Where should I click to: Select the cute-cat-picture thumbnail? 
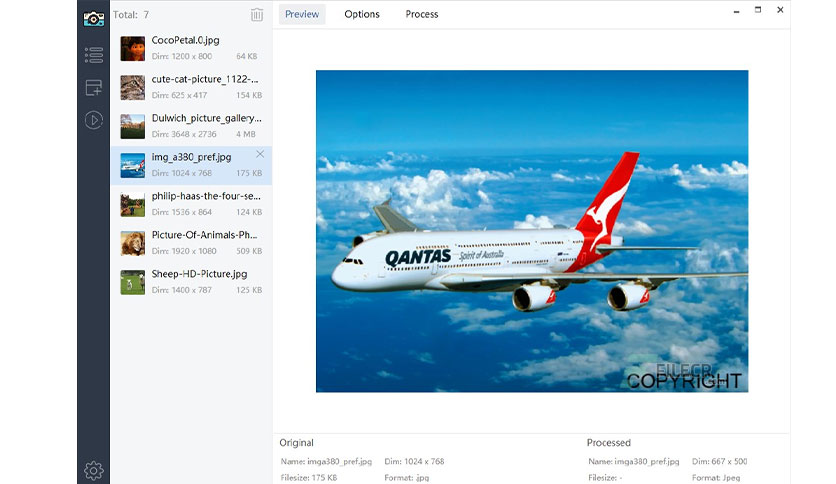(x=133, y=87)
